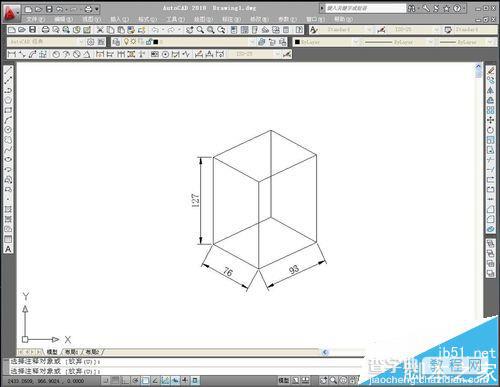This screenshot has width=500, height=387.
Task: Toggle Polar Tracking in status bar
Action: coord(135,380)
